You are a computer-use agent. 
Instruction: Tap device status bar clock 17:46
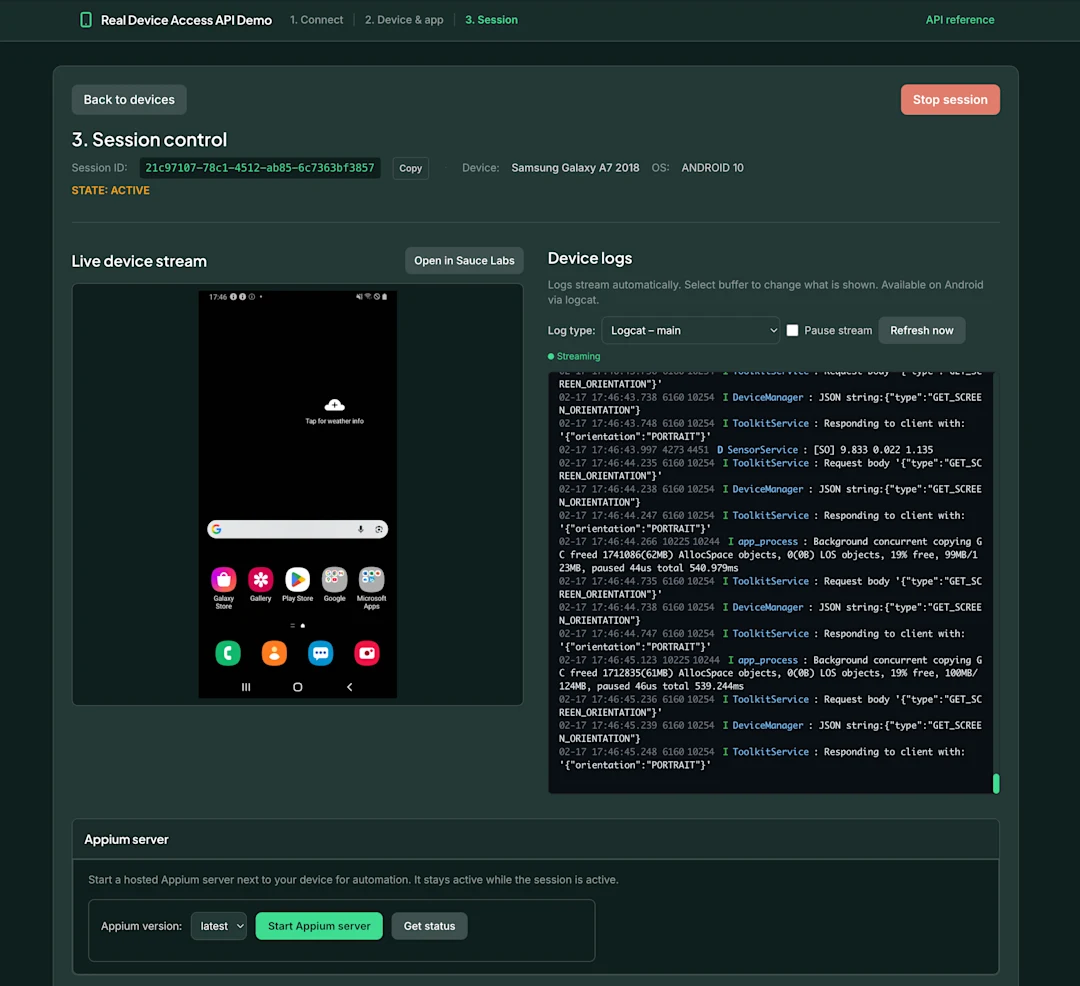click(218, 297)
